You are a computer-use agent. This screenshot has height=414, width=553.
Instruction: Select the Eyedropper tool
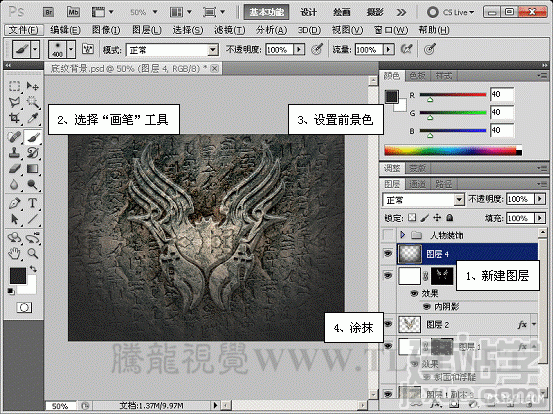(32, 118)
